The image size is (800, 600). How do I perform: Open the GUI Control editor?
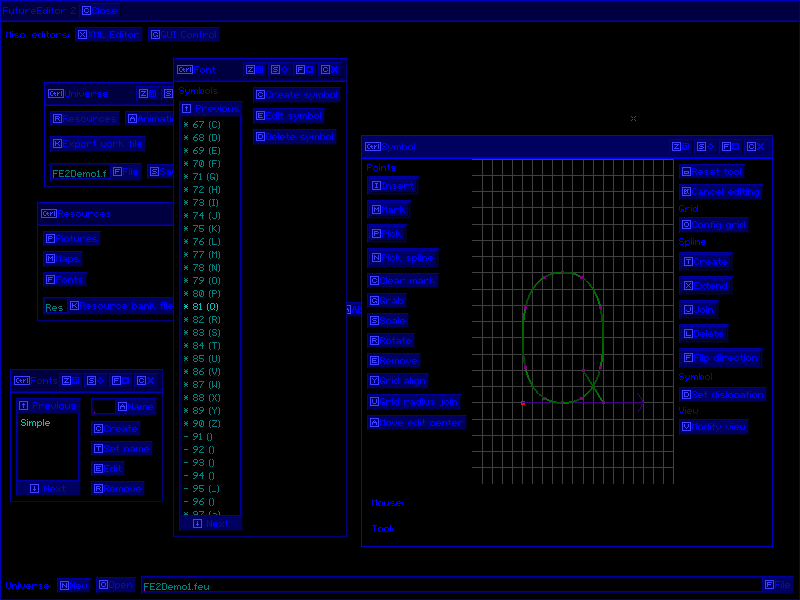coord(184,35)
